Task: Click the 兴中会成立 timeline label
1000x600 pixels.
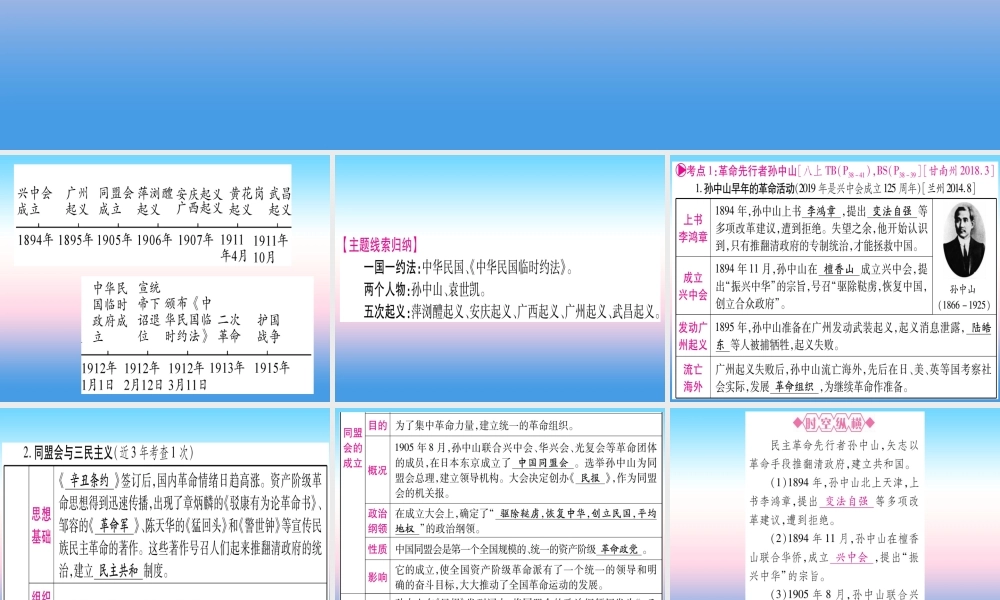Action: tap(35, 201)
